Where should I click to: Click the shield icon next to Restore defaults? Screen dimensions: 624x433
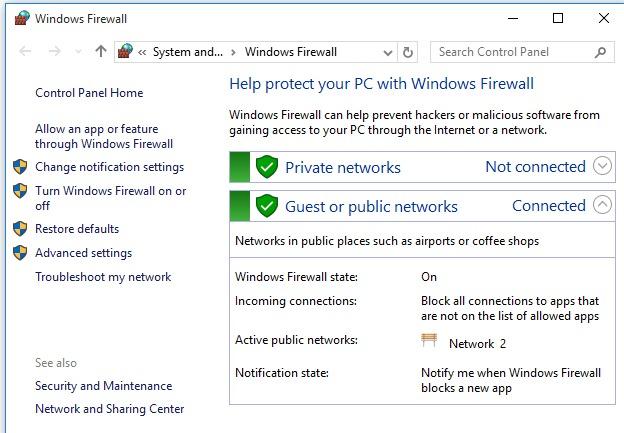pos(20,229)
